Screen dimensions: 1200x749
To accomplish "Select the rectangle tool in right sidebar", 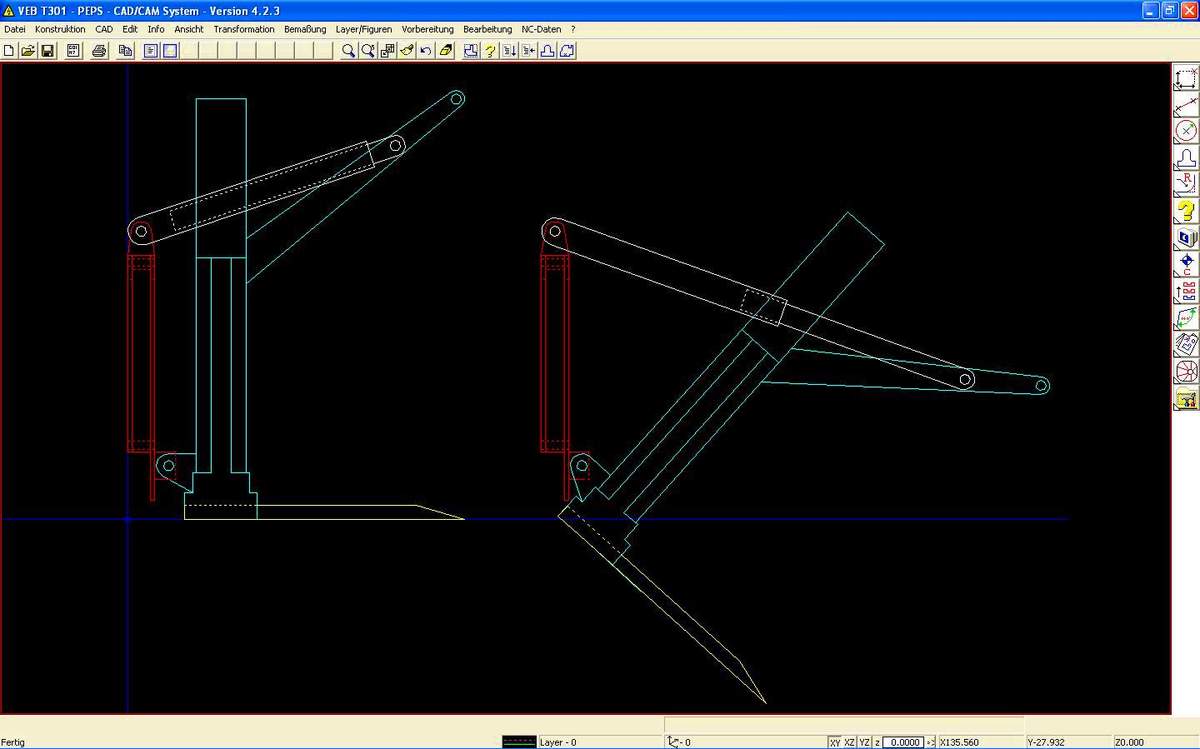I will (1186, 79).
